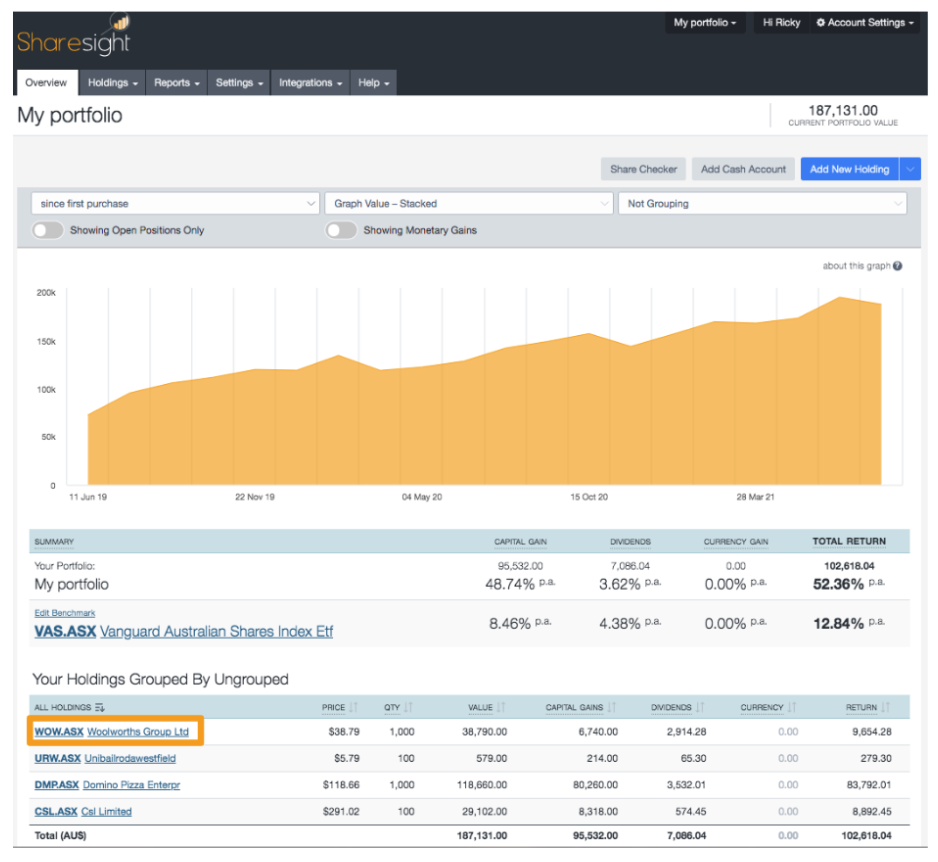
Task: Sort holdings by Value column arrows
Action: pos(501,707)
